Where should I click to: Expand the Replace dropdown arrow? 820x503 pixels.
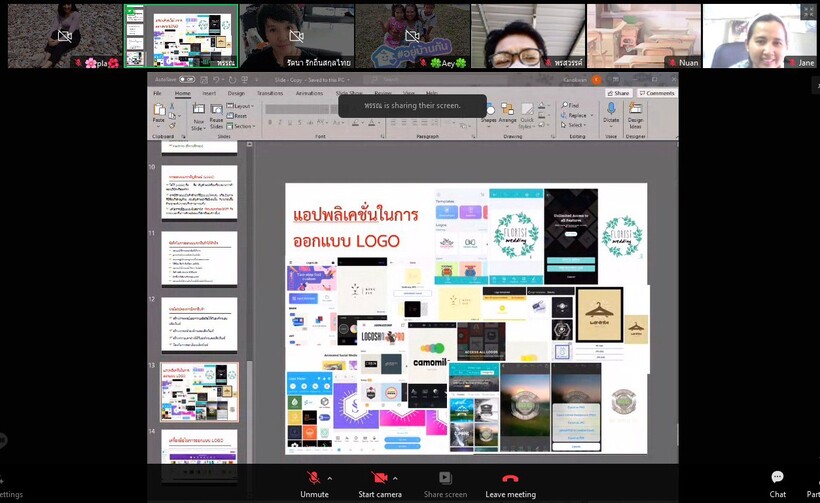[x=592, y=115]
